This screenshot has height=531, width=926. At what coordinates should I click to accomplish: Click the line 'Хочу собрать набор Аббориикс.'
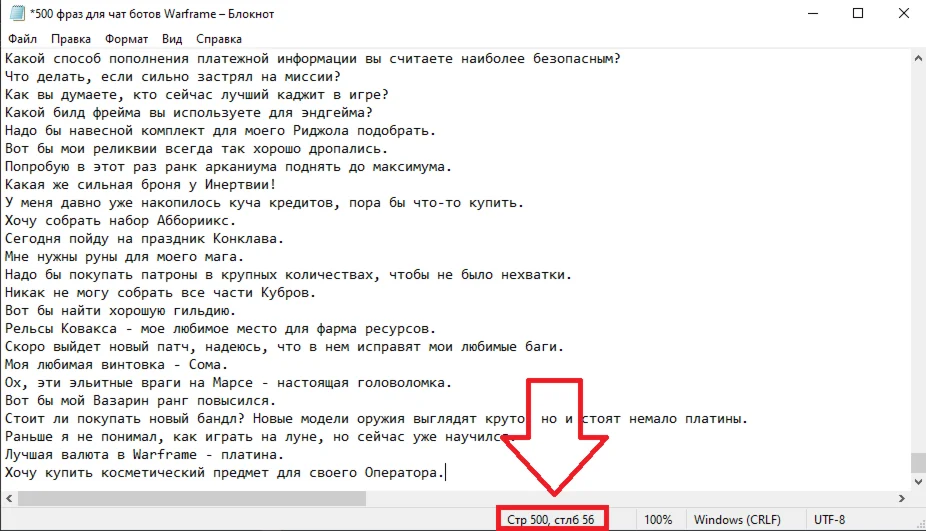(120, 221)
